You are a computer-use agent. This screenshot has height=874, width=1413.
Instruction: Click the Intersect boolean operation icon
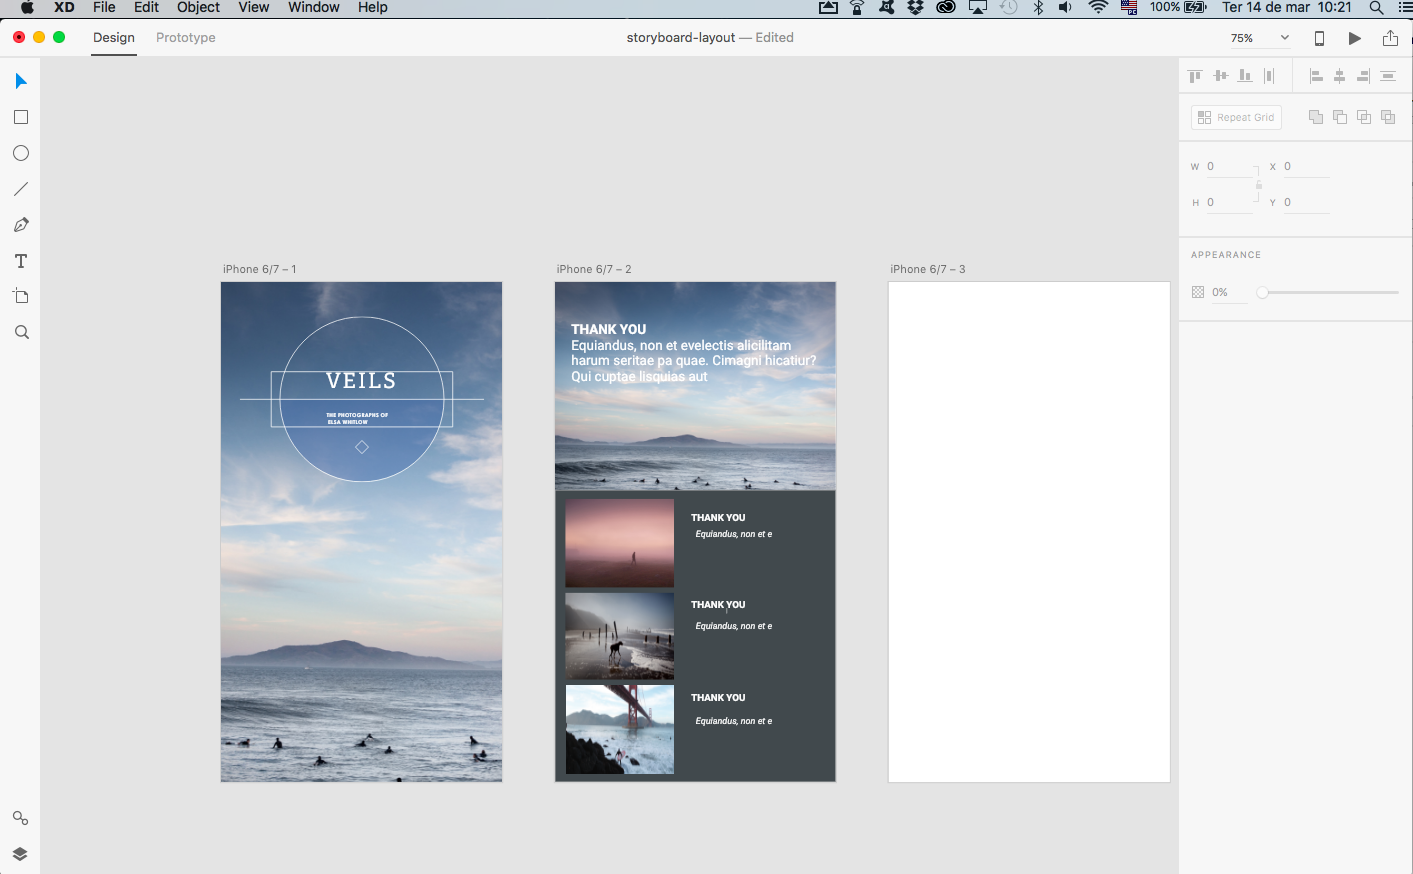[1364, 117]
